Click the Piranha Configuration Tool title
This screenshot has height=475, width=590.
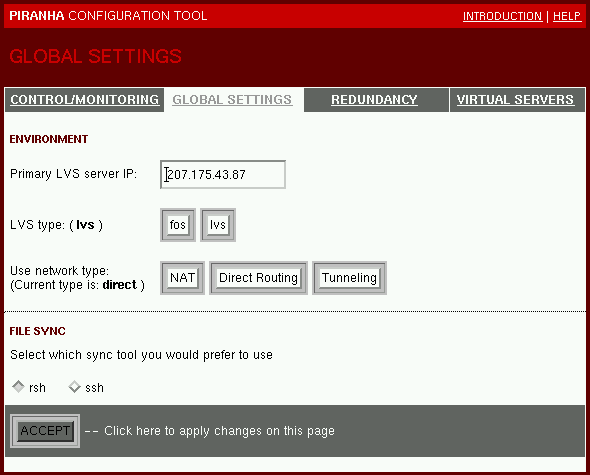108,16
